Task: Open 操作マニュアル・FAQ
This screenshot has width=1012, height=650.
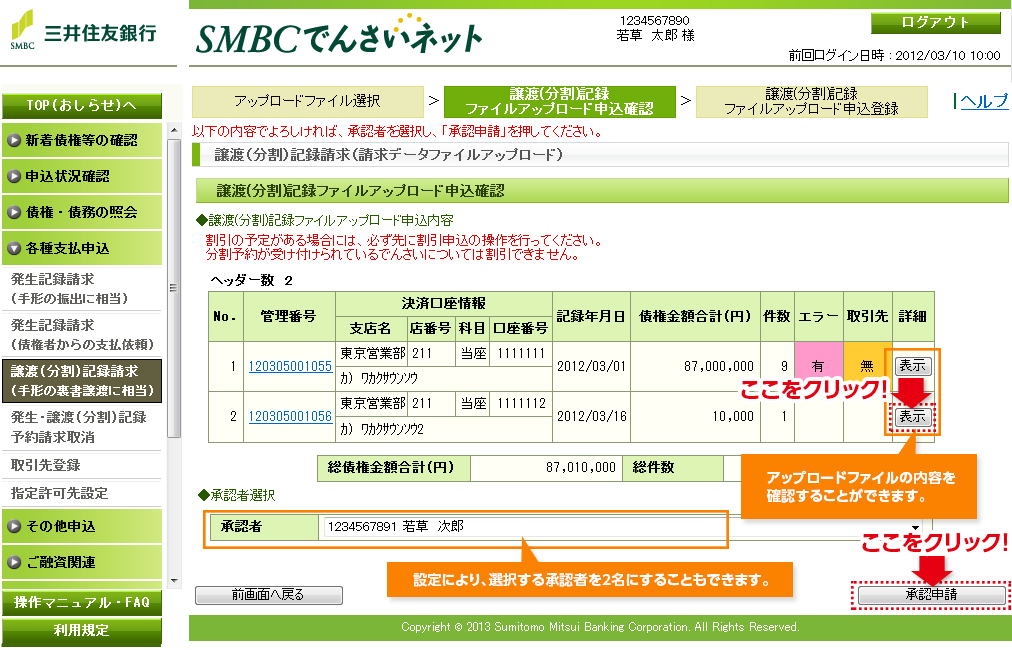Action: (82, 602)
